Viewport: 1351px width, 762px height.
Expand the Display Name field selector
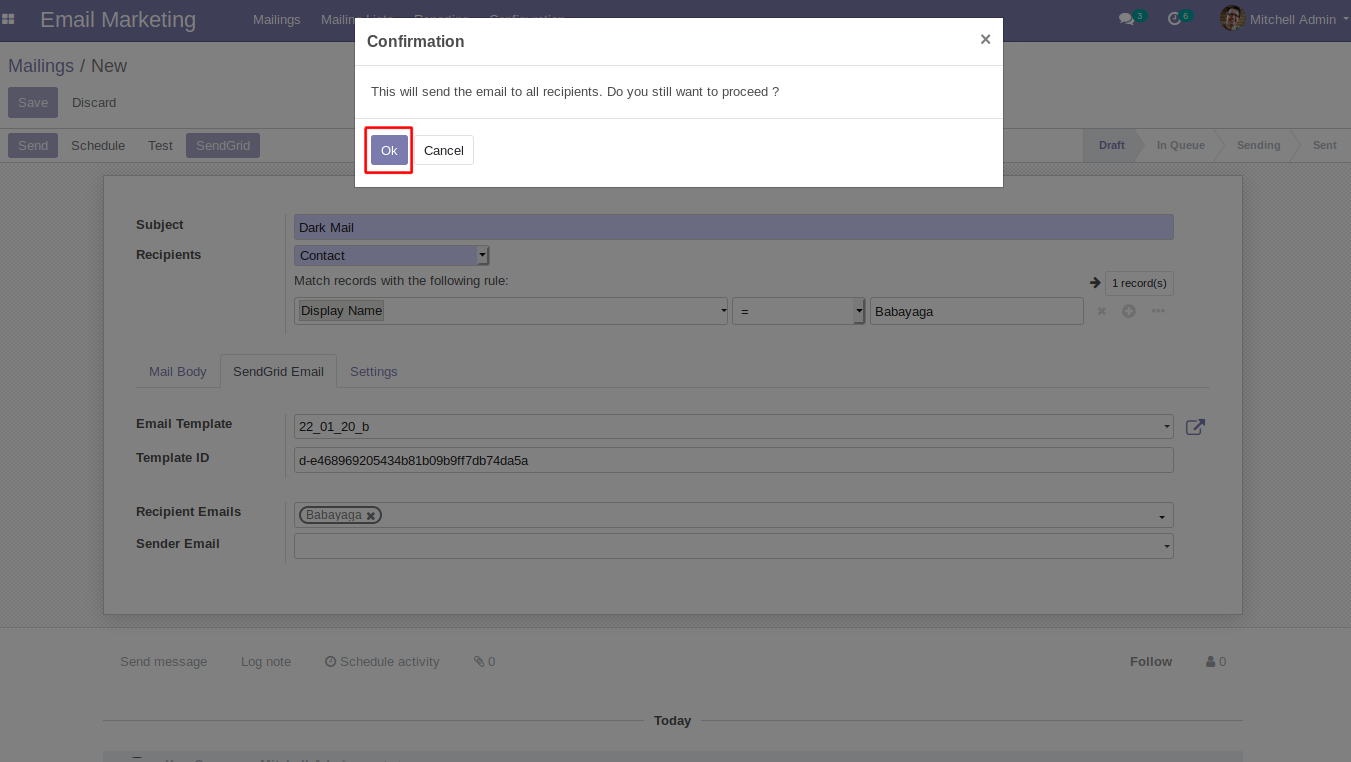tap(511, 311)
